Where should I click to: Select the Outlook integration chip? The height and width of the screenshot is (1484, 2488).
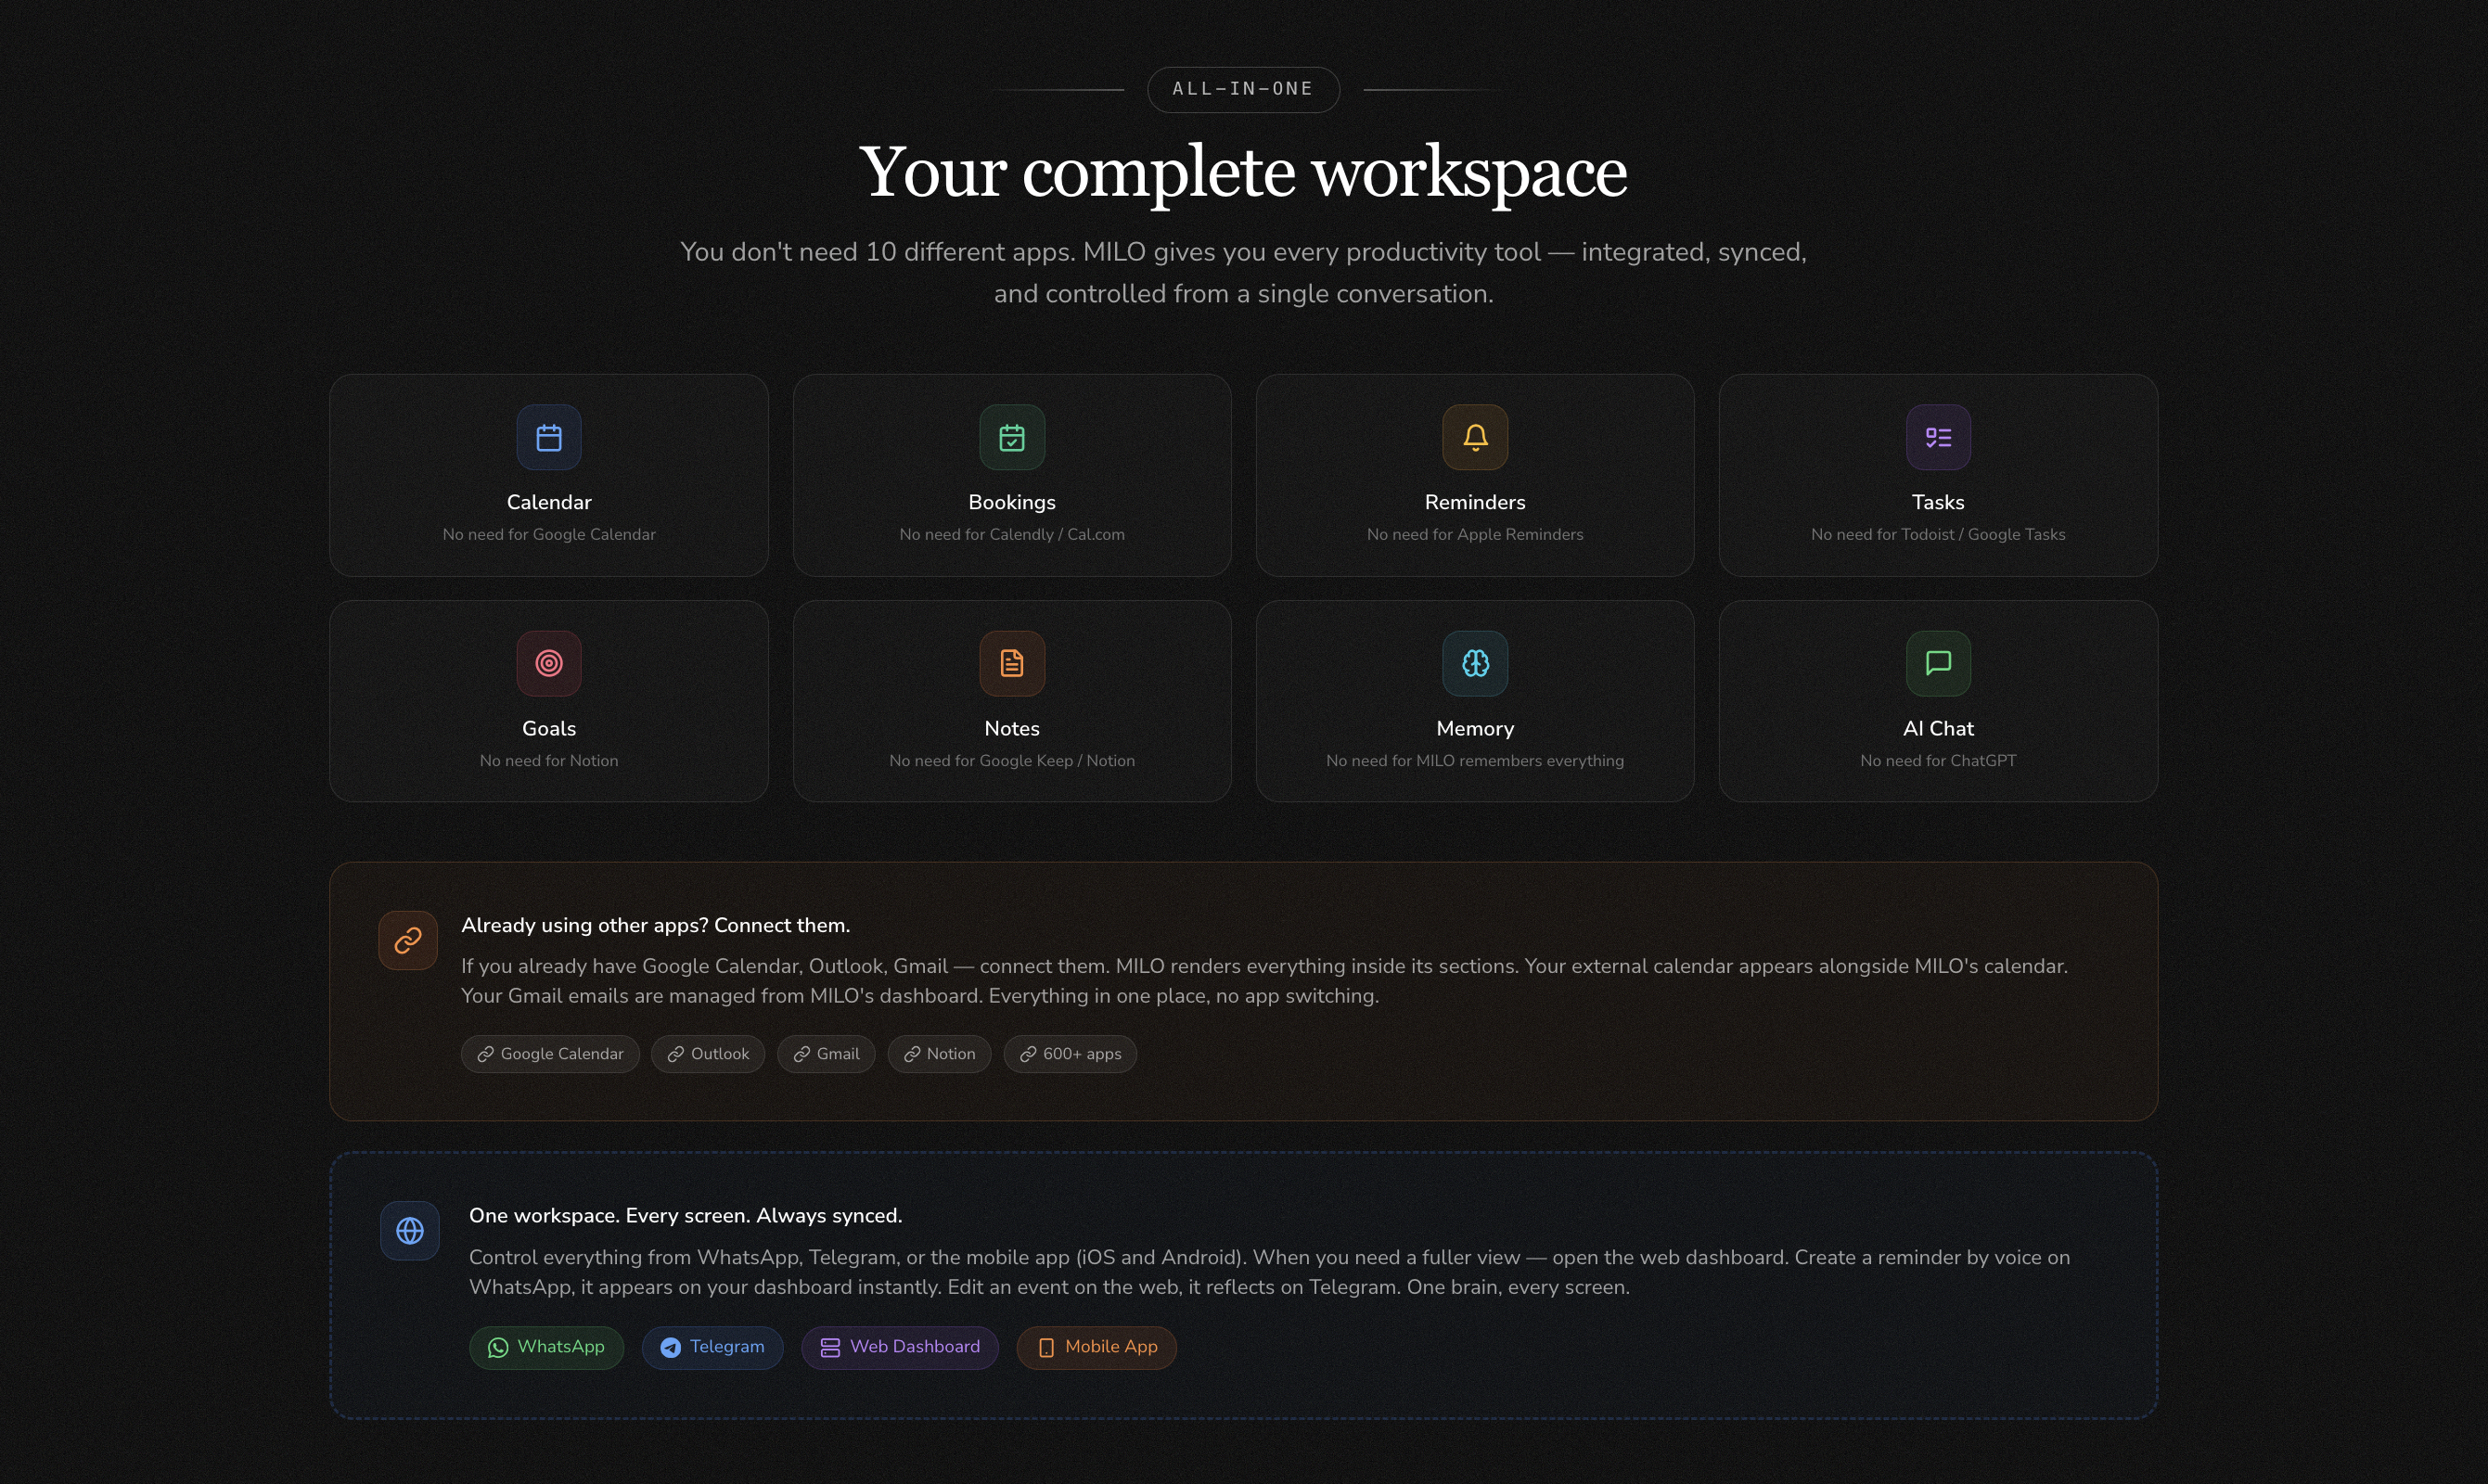pos(707,1054)
